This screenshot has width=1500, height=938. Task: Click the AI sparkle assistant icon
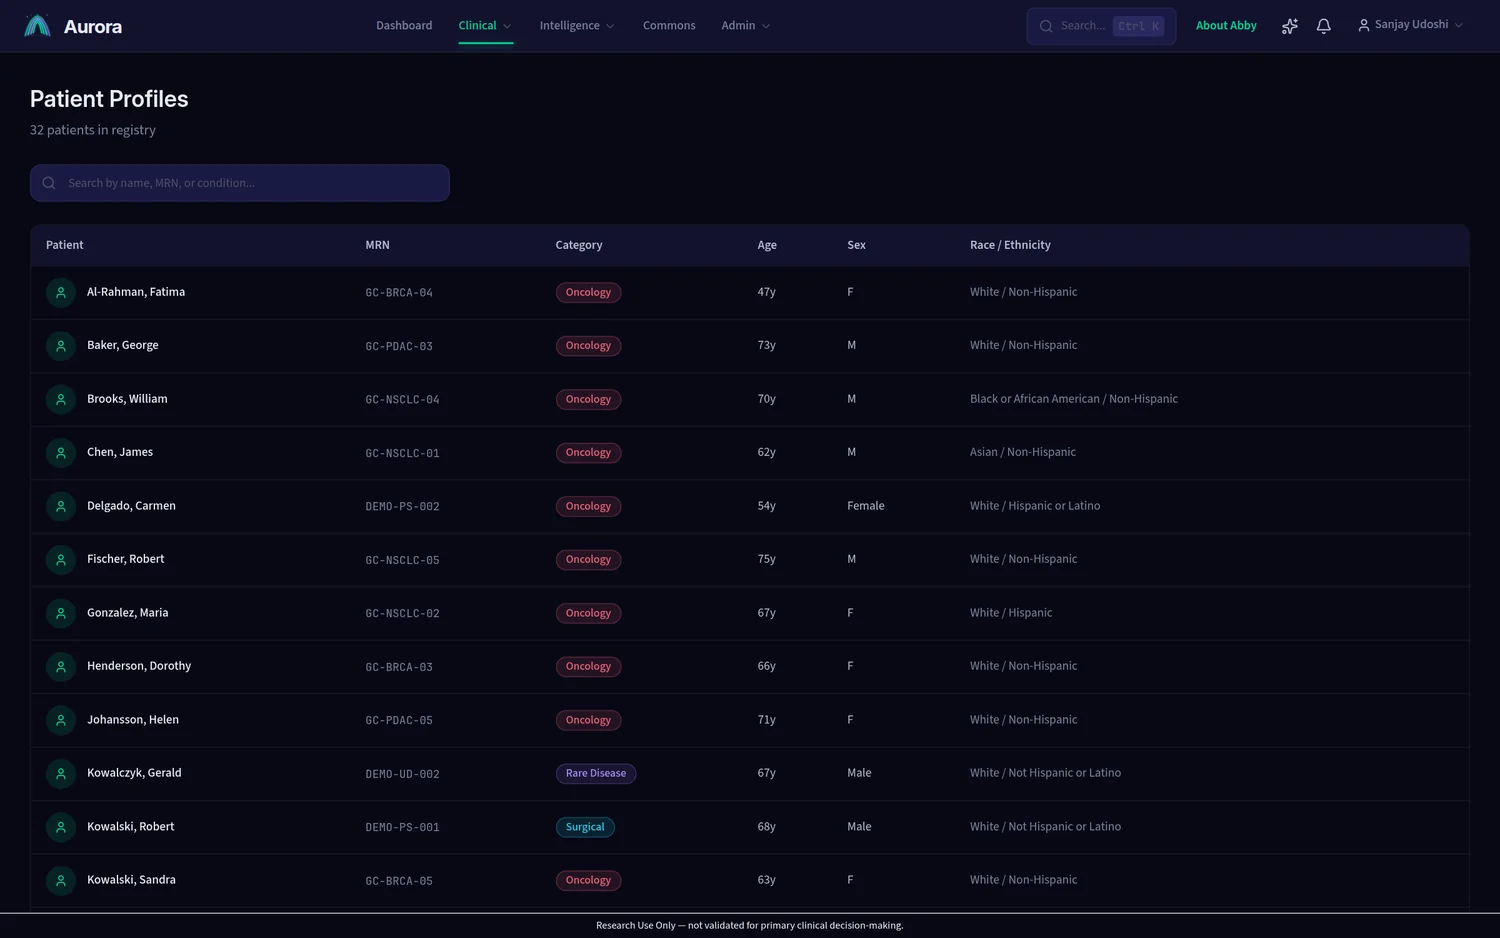pyautogui.click(x=1289, y=26)
